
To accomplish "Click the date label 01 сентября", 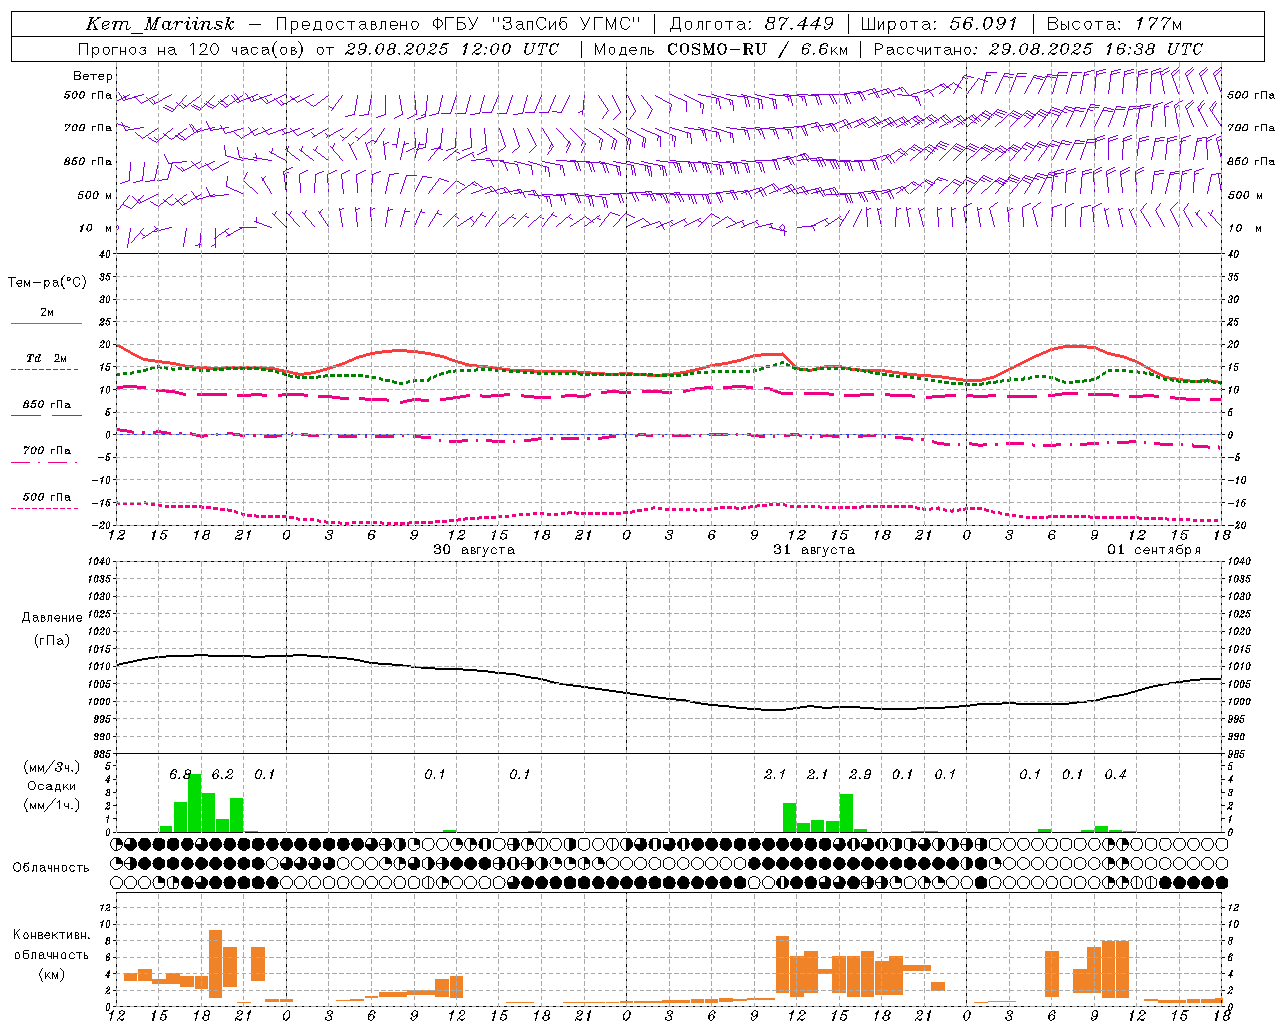I will point(1154,550).
